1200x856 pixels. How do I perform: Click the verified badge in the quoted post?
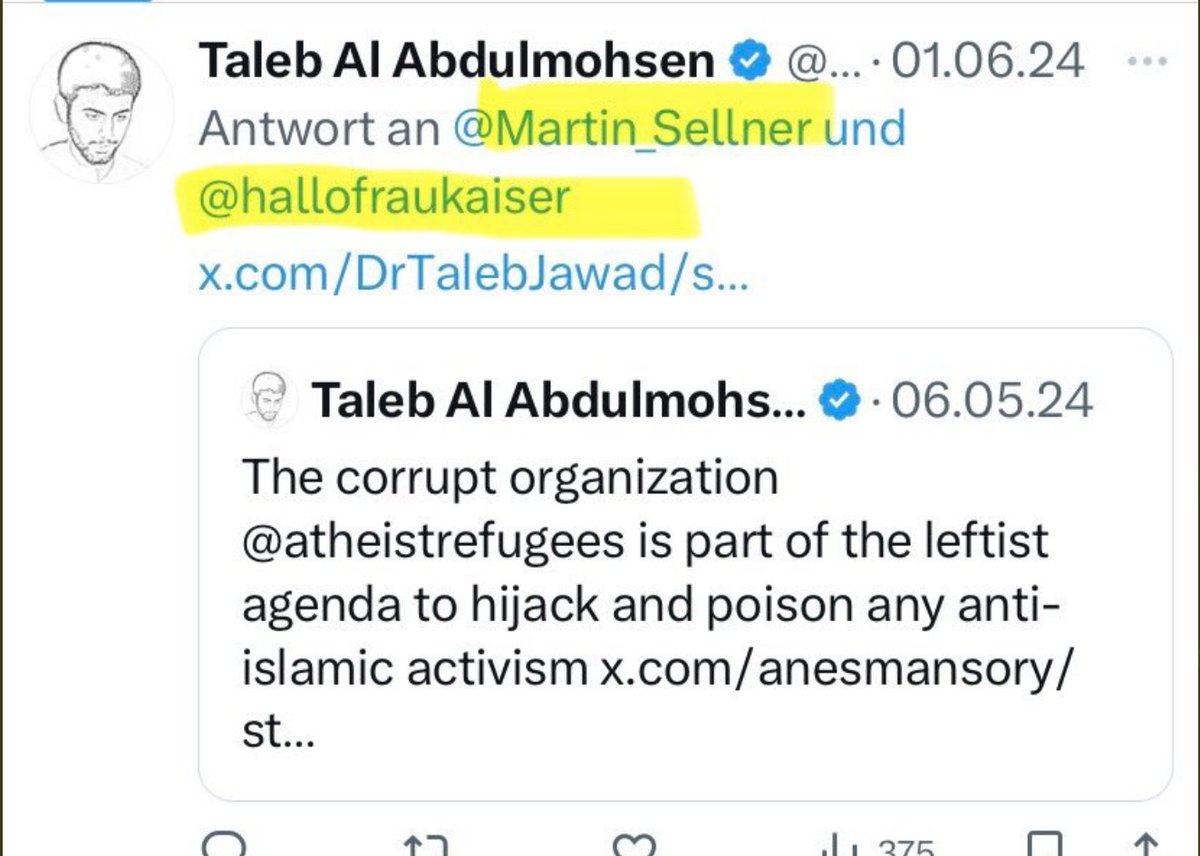[x=840, y=401]
